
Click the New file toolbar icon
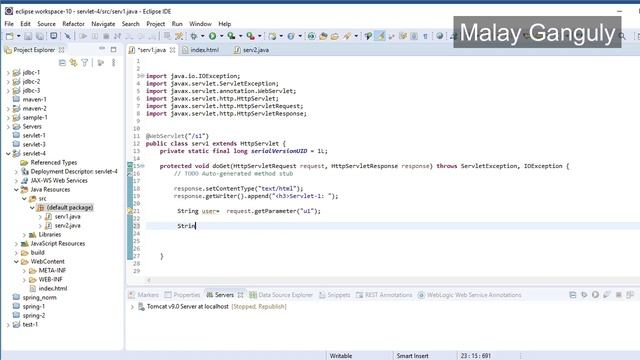(9, 36)
